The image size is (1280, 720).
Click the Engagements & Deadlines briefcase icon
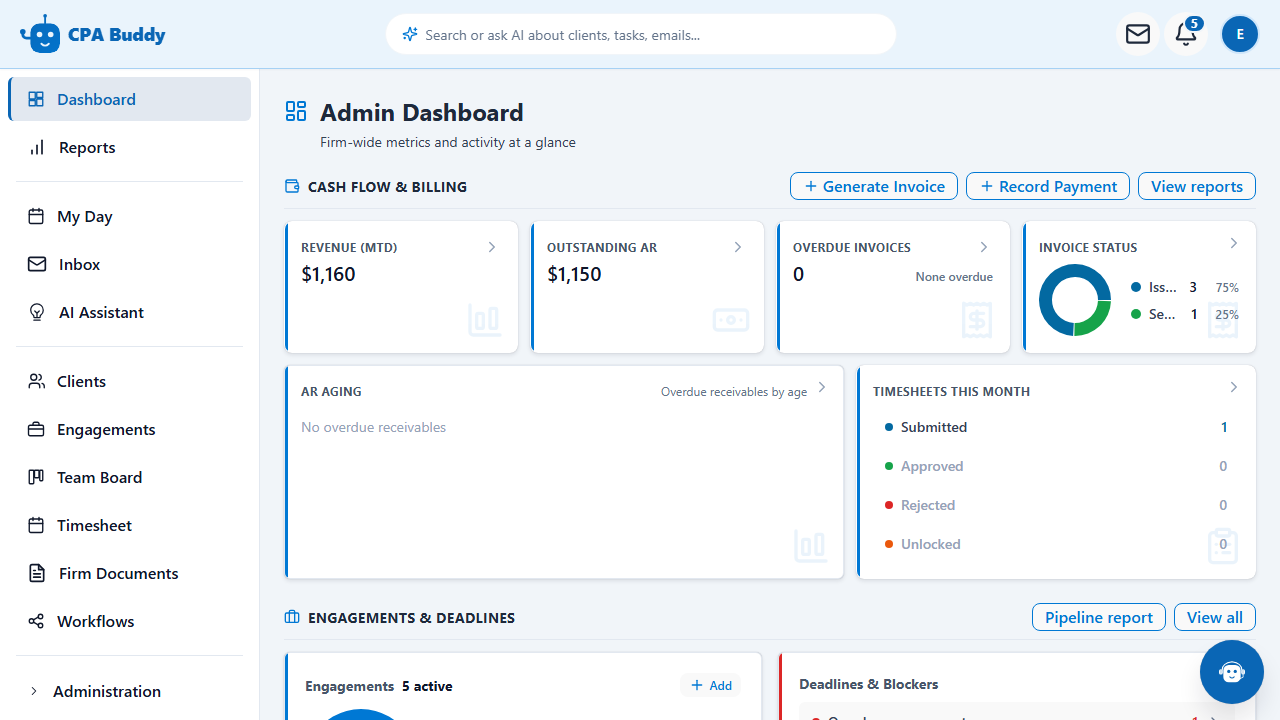click(292, 617)
